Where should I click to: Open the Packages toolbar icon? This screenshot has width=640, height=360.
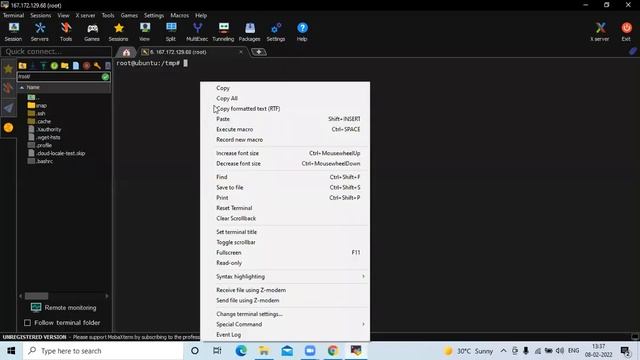pyautogui.click(x=249, y=32)
